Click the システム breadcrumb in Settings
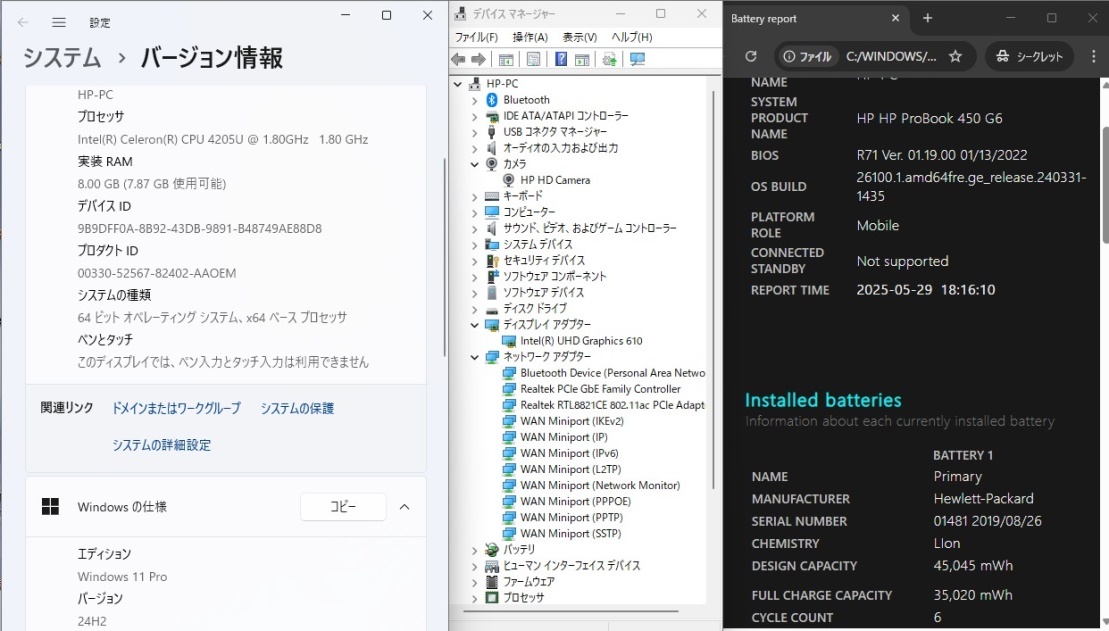1109x631 pixels. tap(62, 57)
